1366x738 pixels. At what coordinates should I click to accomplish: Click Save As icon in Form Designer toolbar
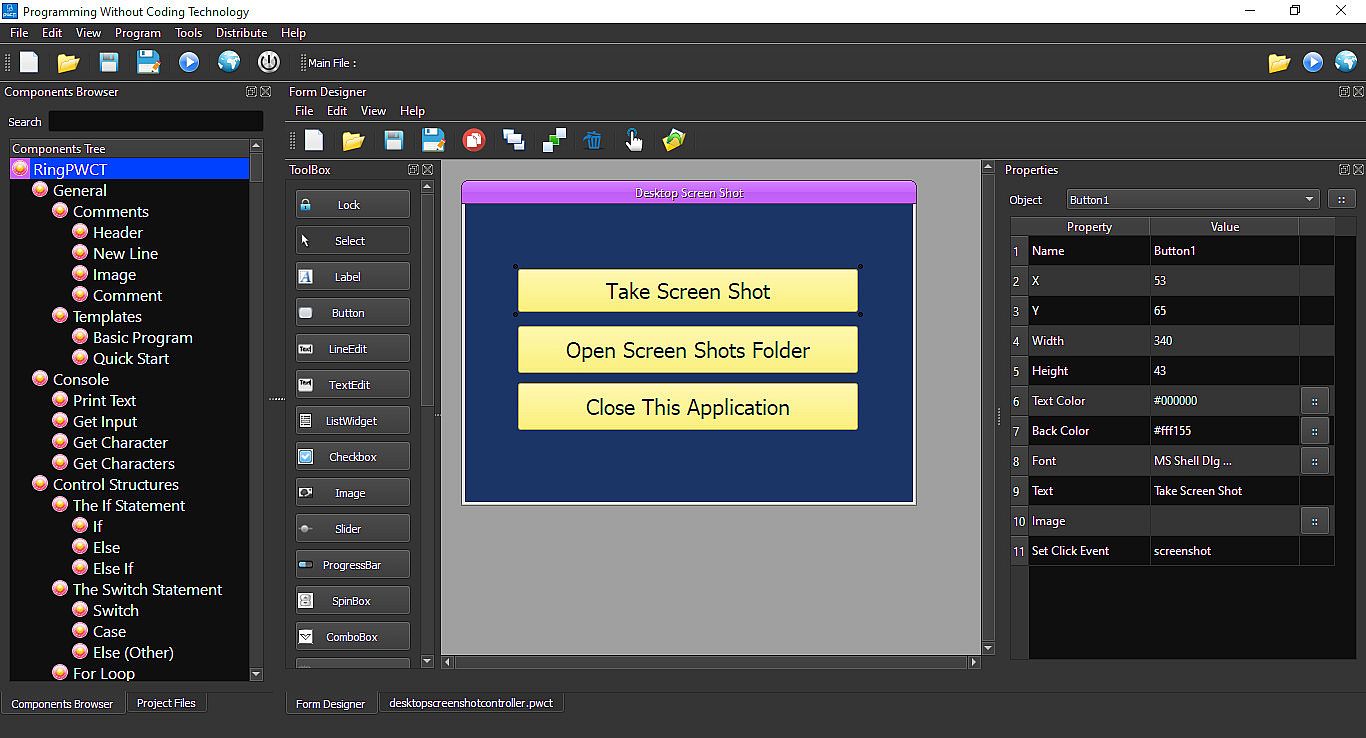(433, 140)
